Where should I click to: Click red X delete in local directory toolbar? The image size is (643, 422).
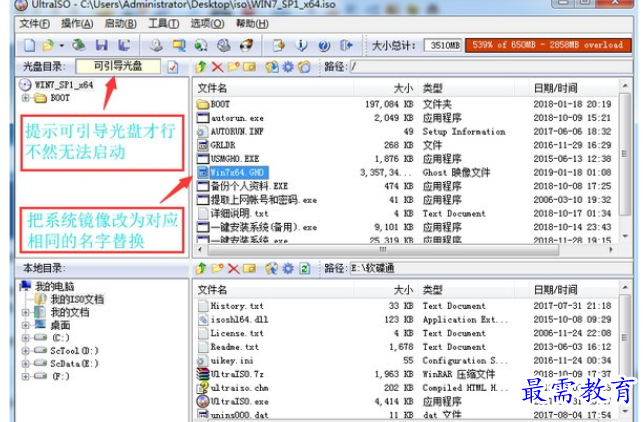pos(233,269)
